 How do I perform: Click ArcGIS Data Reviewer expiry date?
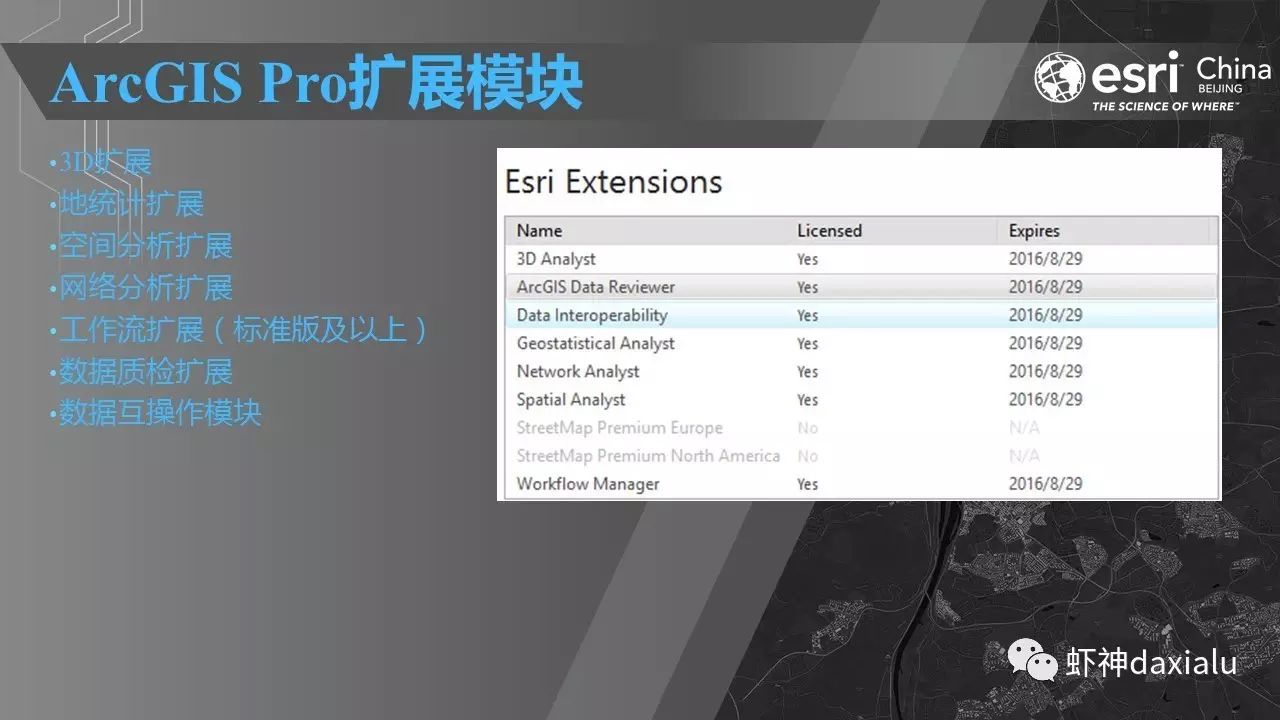(1045, 287)
